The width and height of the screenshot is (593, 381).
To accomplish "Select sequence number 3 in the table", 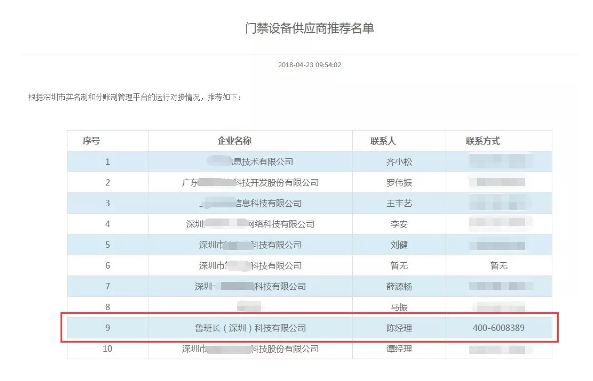I will click(x=107, y=204).
